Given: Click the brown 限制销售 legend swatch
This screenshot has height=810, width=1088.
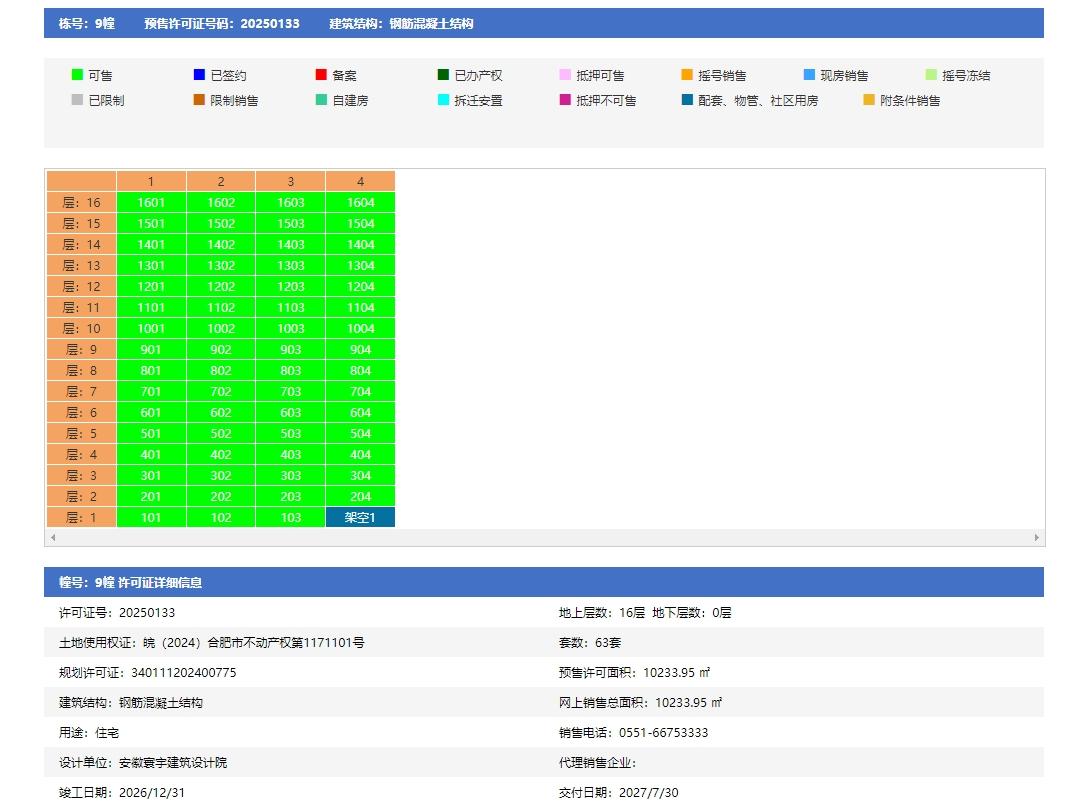Looking at the screenshot, I should tap(199, 99).
